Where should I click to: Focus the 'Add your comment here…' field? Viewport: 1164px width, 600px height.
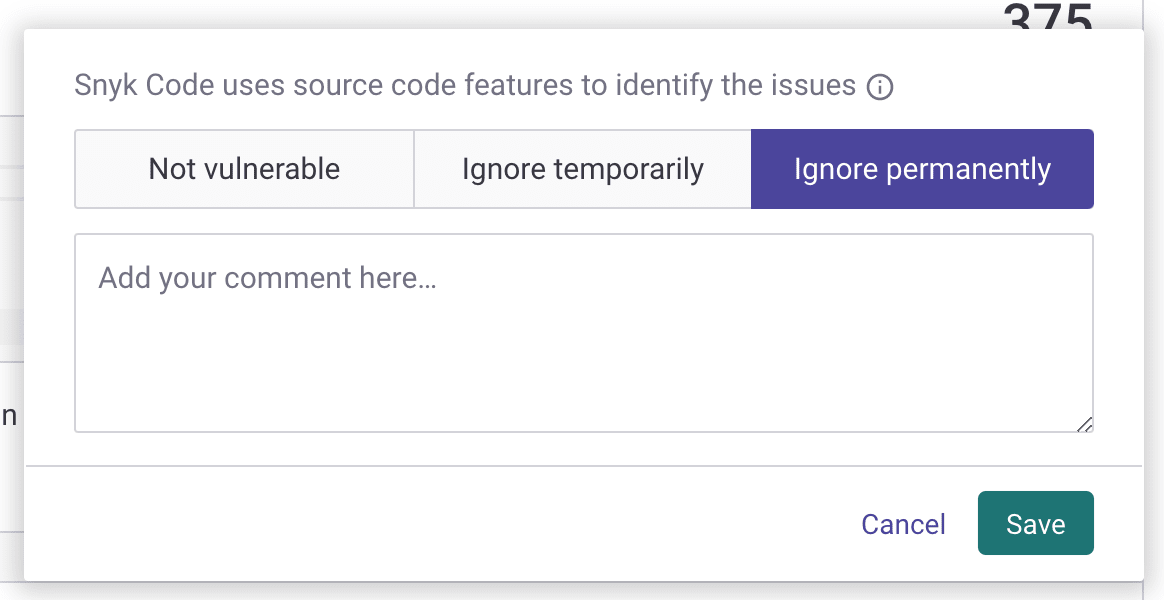point(583,333)
